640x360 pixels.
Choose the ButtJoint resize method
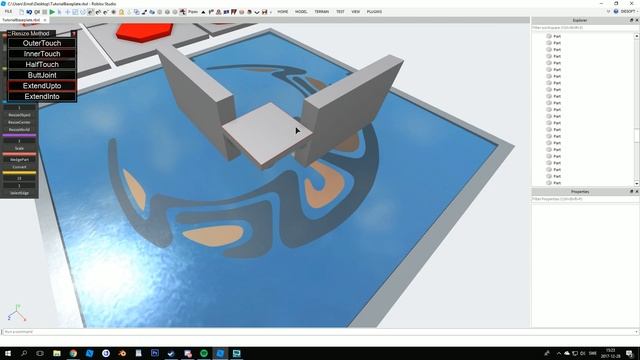coord(42,75)
